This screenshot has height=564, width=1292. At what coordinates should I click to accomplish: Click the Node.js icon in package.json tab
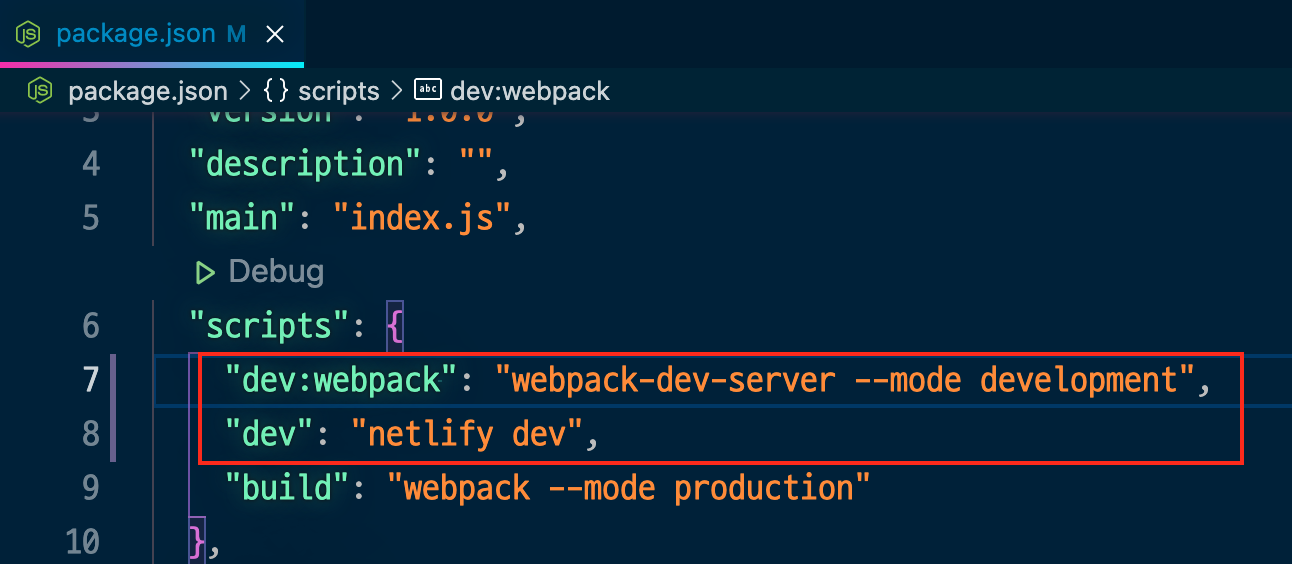28,35
